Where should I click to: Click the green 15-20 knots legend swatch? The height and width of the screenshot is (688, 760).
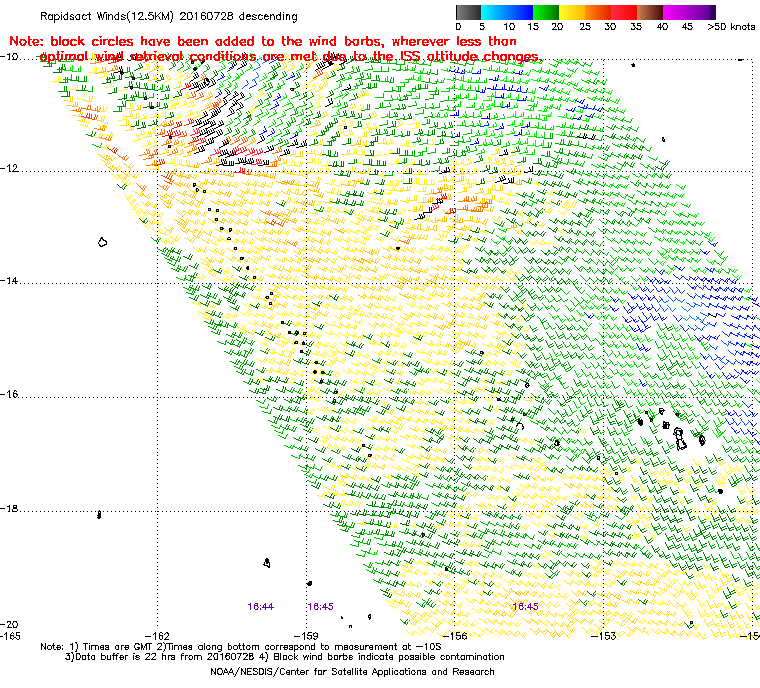546,12
